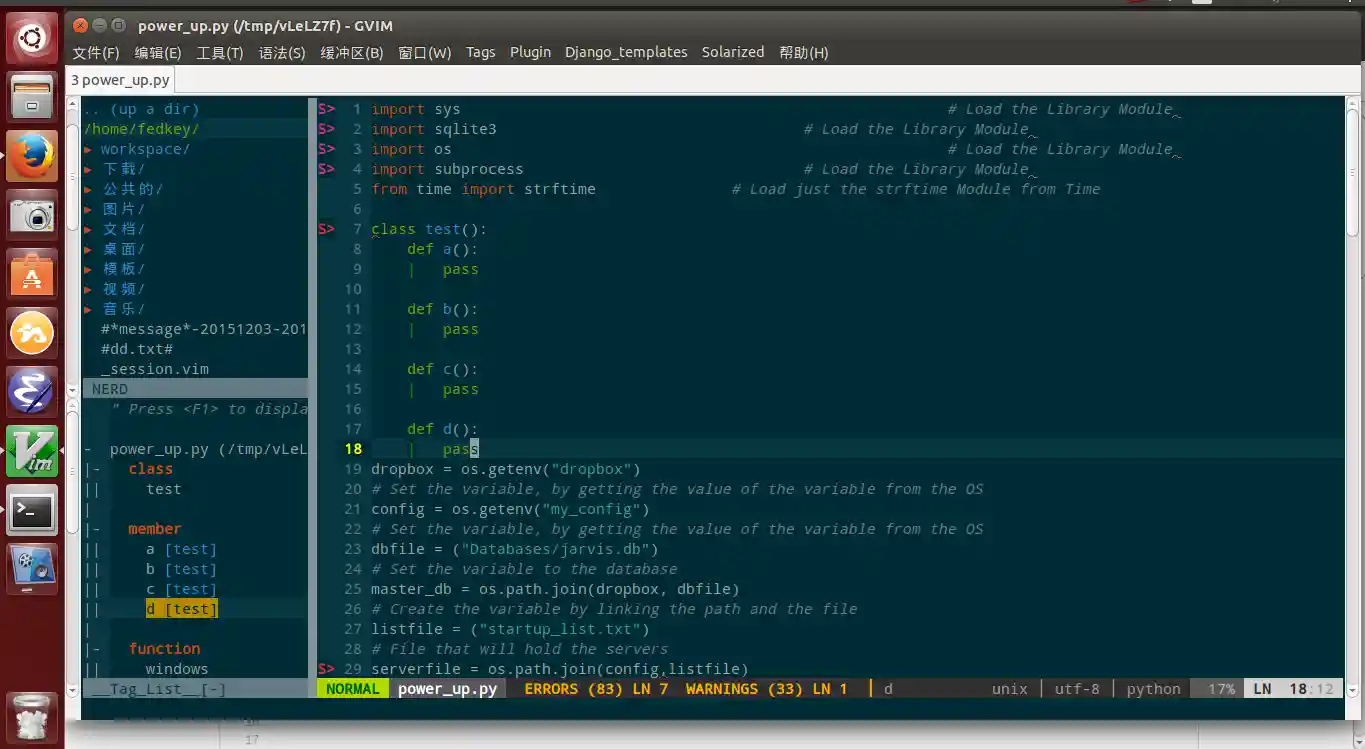Switch to the power_up.py tab
The height and width of the screenshot is (749, 1365).
click(x=120, y=80)
